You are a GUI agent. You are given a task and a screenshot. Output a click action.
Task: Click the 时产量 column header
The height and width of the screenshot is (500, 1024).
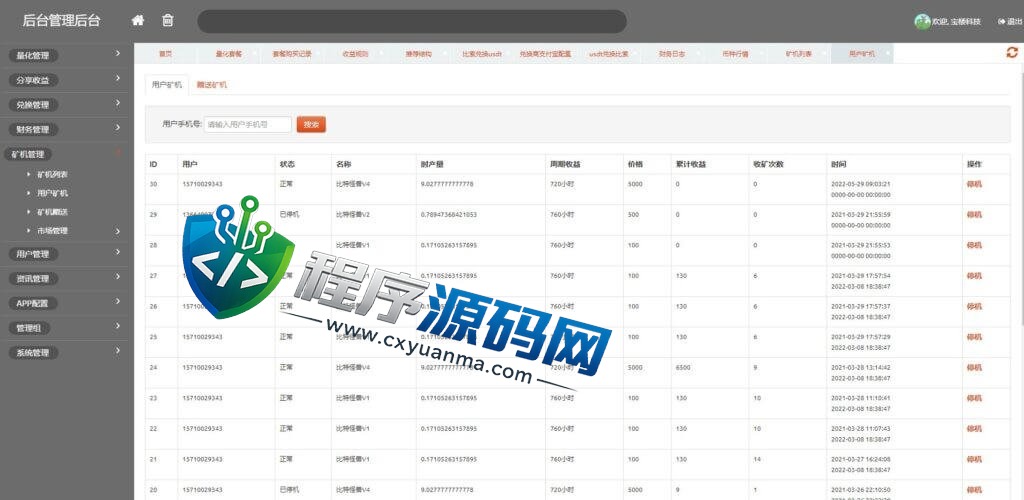pyautogui.click(x=432, y=164)
